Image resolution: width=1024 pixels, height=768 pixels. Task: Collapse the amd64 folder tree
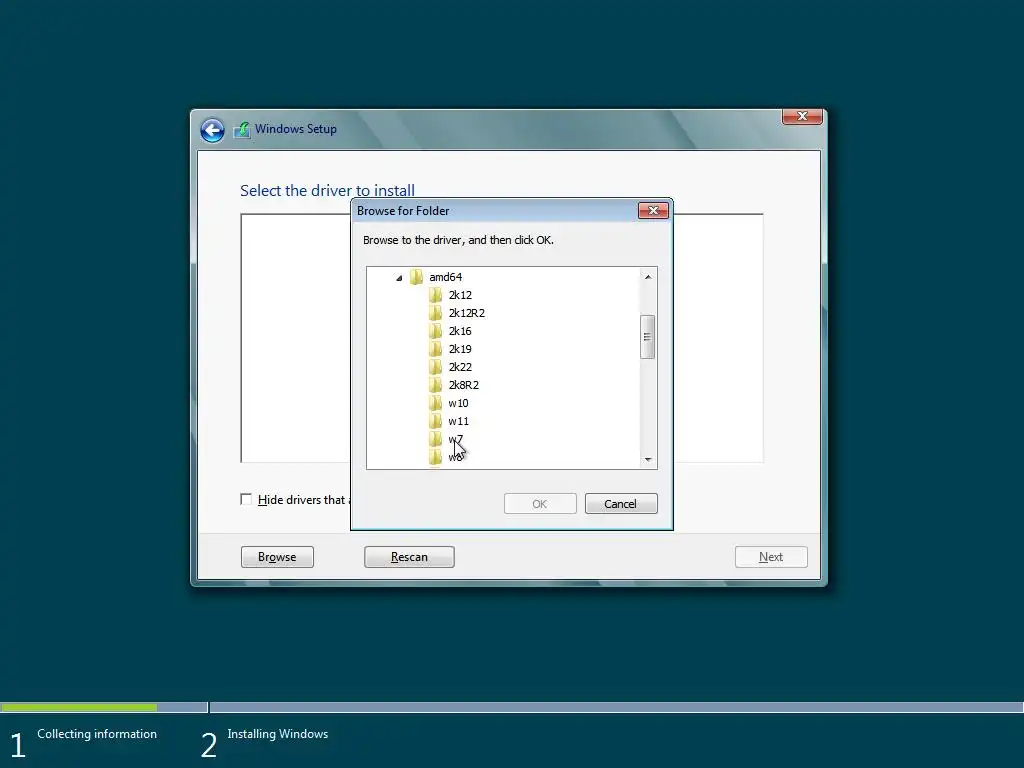[399, 278]
